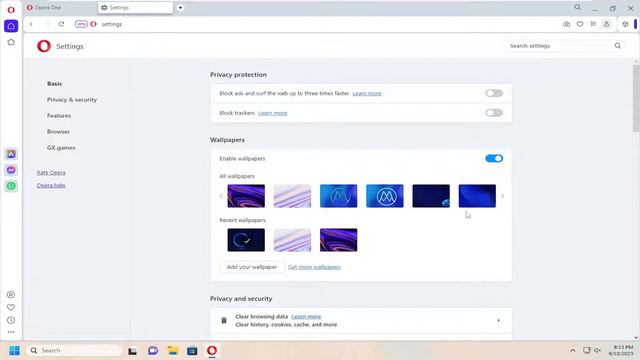Viewport: 640px width, 360px height.
Task: Open the Rate Opera link
Action: pyautogui.click(x=51, y=173)
